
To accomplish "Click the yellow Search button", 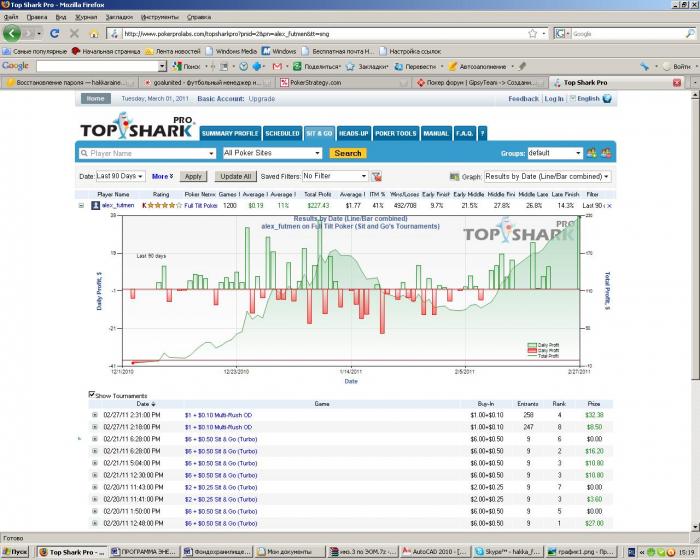I will coord(348,153).
